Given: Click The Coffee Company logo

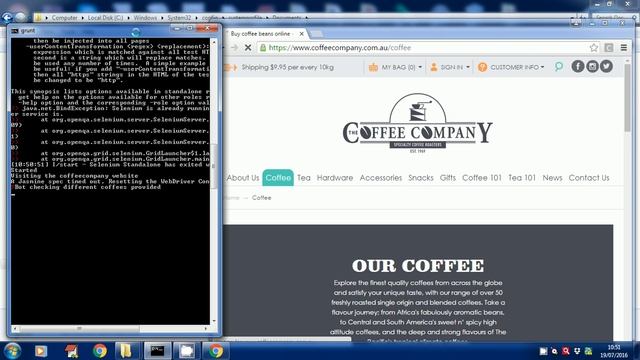Looking at the screenshot, I should 417,123.
